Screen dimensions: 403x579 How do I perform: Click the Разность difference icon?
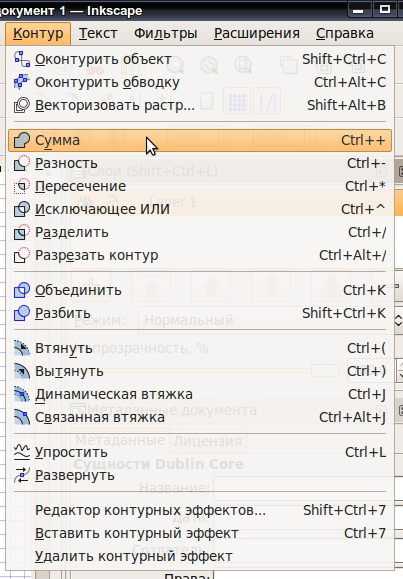click(x=21, y=163)
